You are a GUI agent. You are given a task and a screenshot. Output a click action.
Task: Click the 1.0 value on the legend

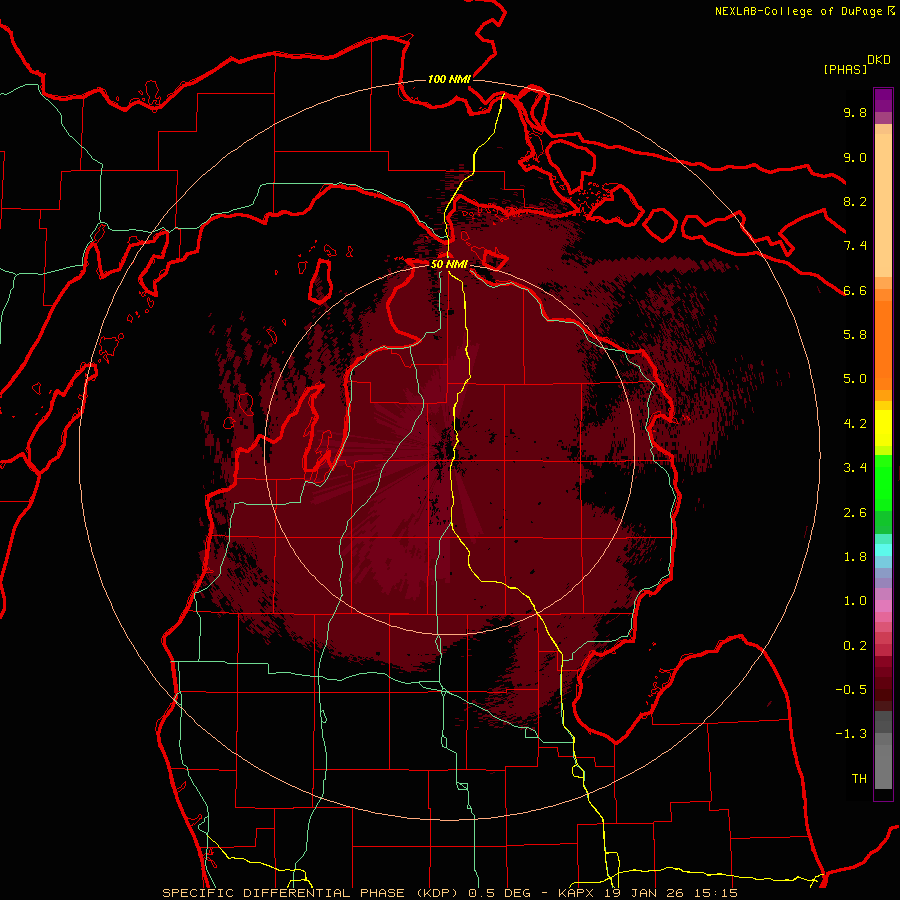pos(855,601)
